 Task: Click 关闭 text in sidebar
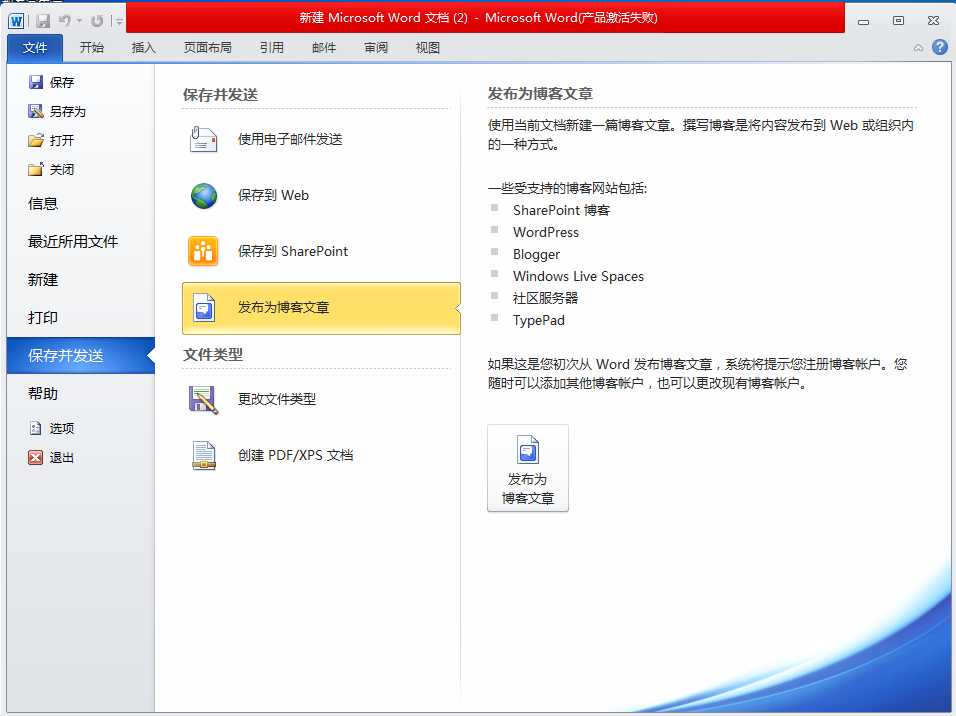tap(62, 170)
